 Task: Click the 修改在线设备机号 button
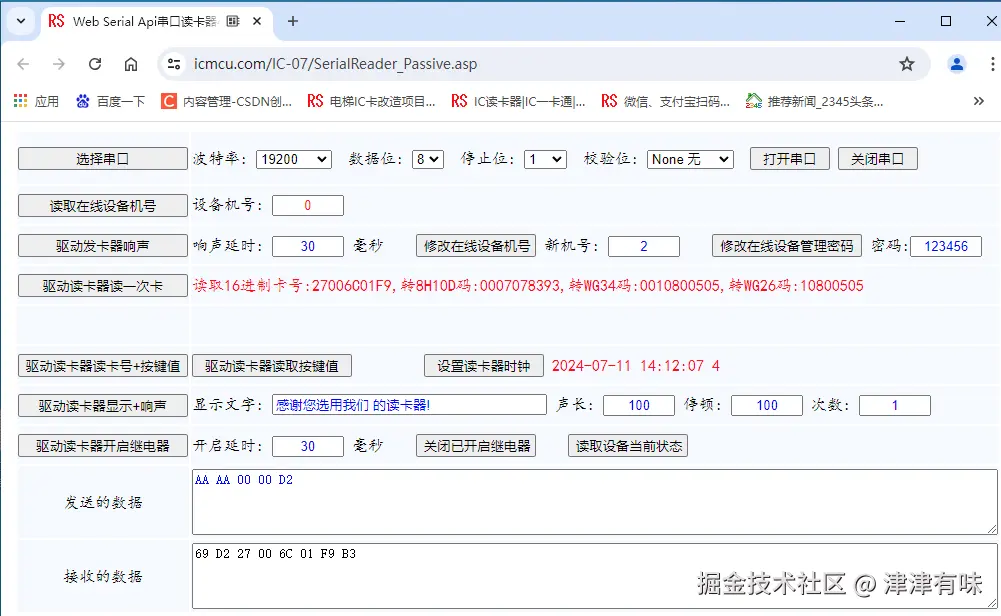[476, 246]
